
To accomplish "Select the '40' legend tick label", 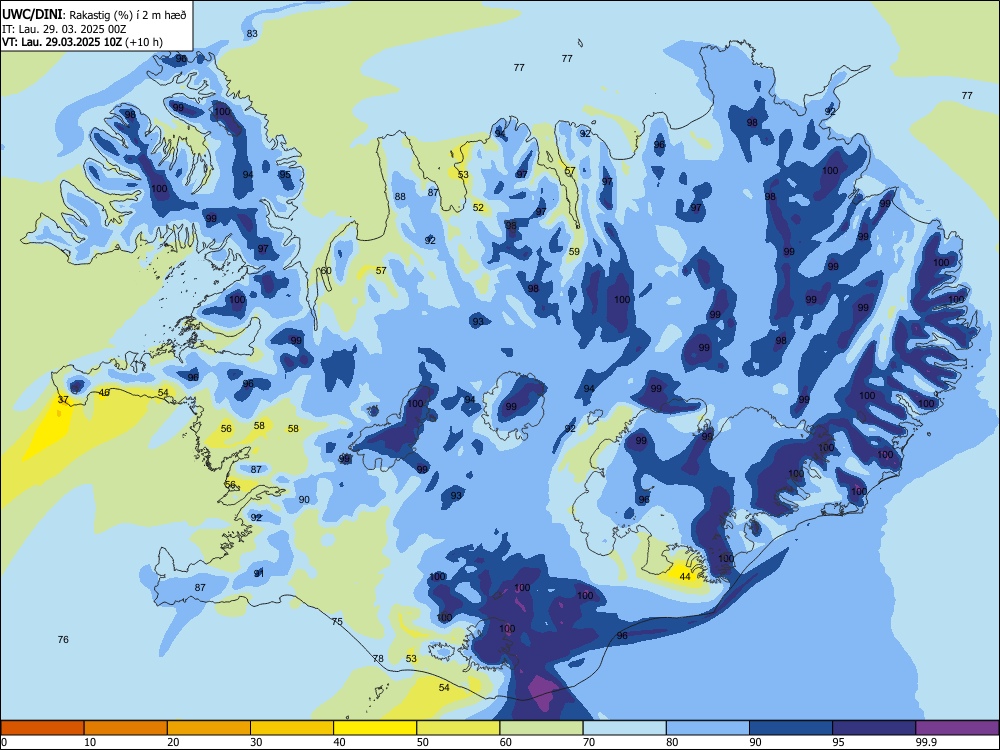I will (x=339, y=742).
